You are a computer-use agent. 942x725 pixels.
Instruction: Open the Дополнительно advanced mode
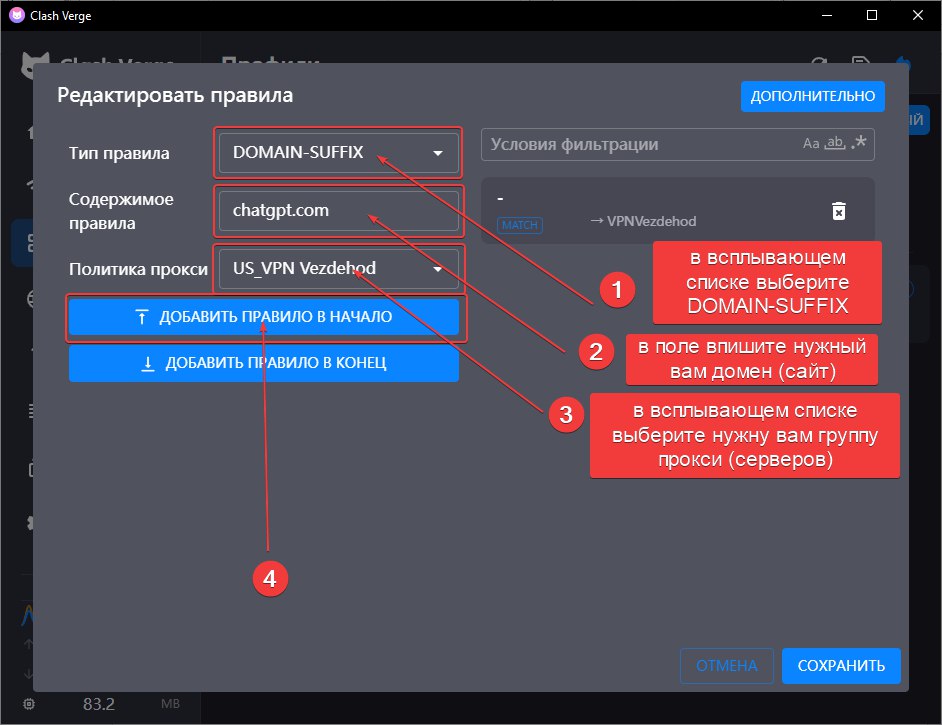pos(812,96)
